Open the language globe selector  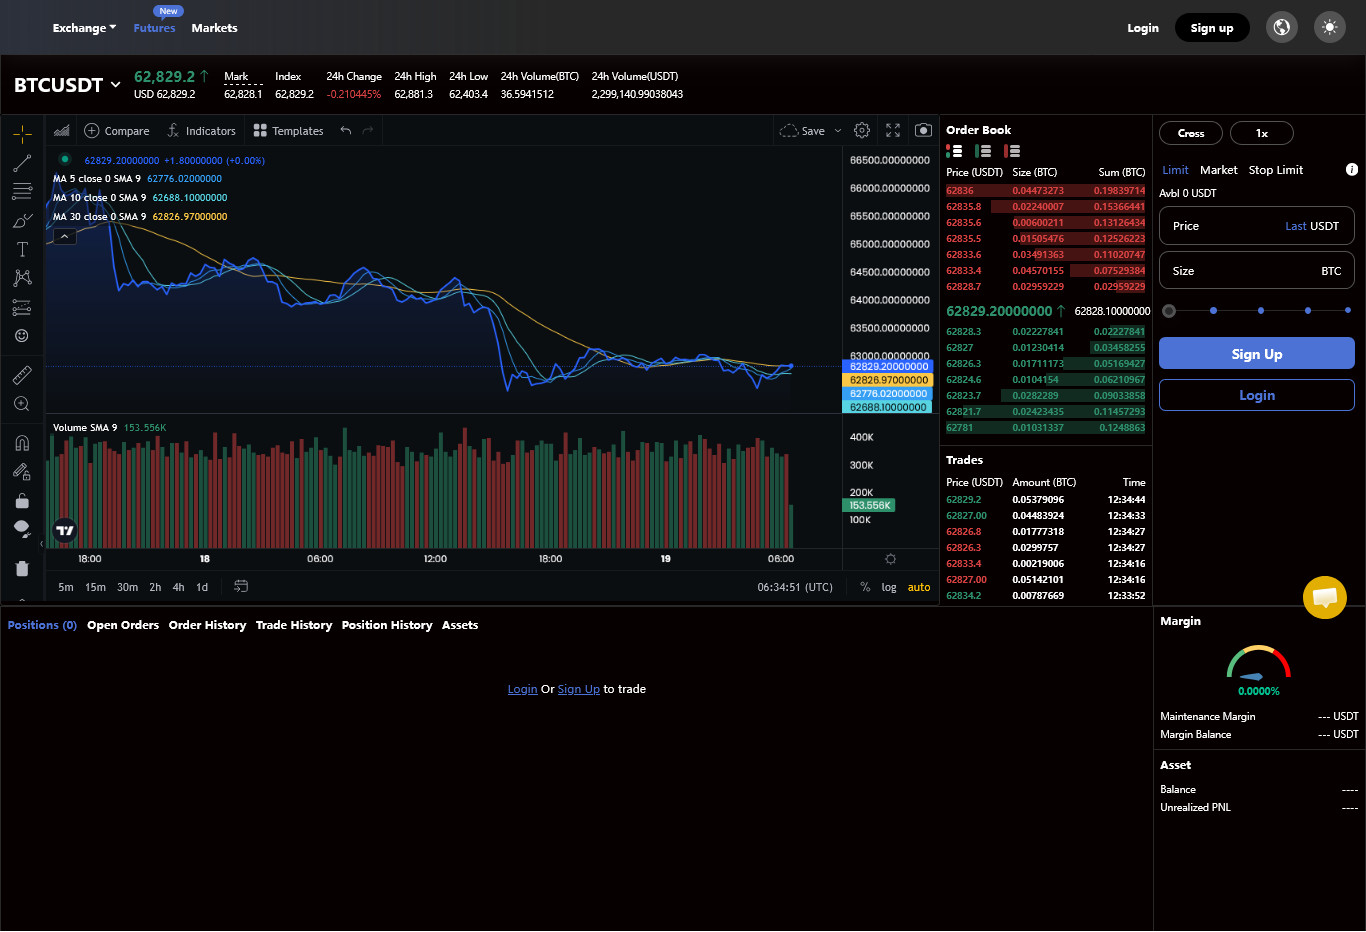point(1282,28)
